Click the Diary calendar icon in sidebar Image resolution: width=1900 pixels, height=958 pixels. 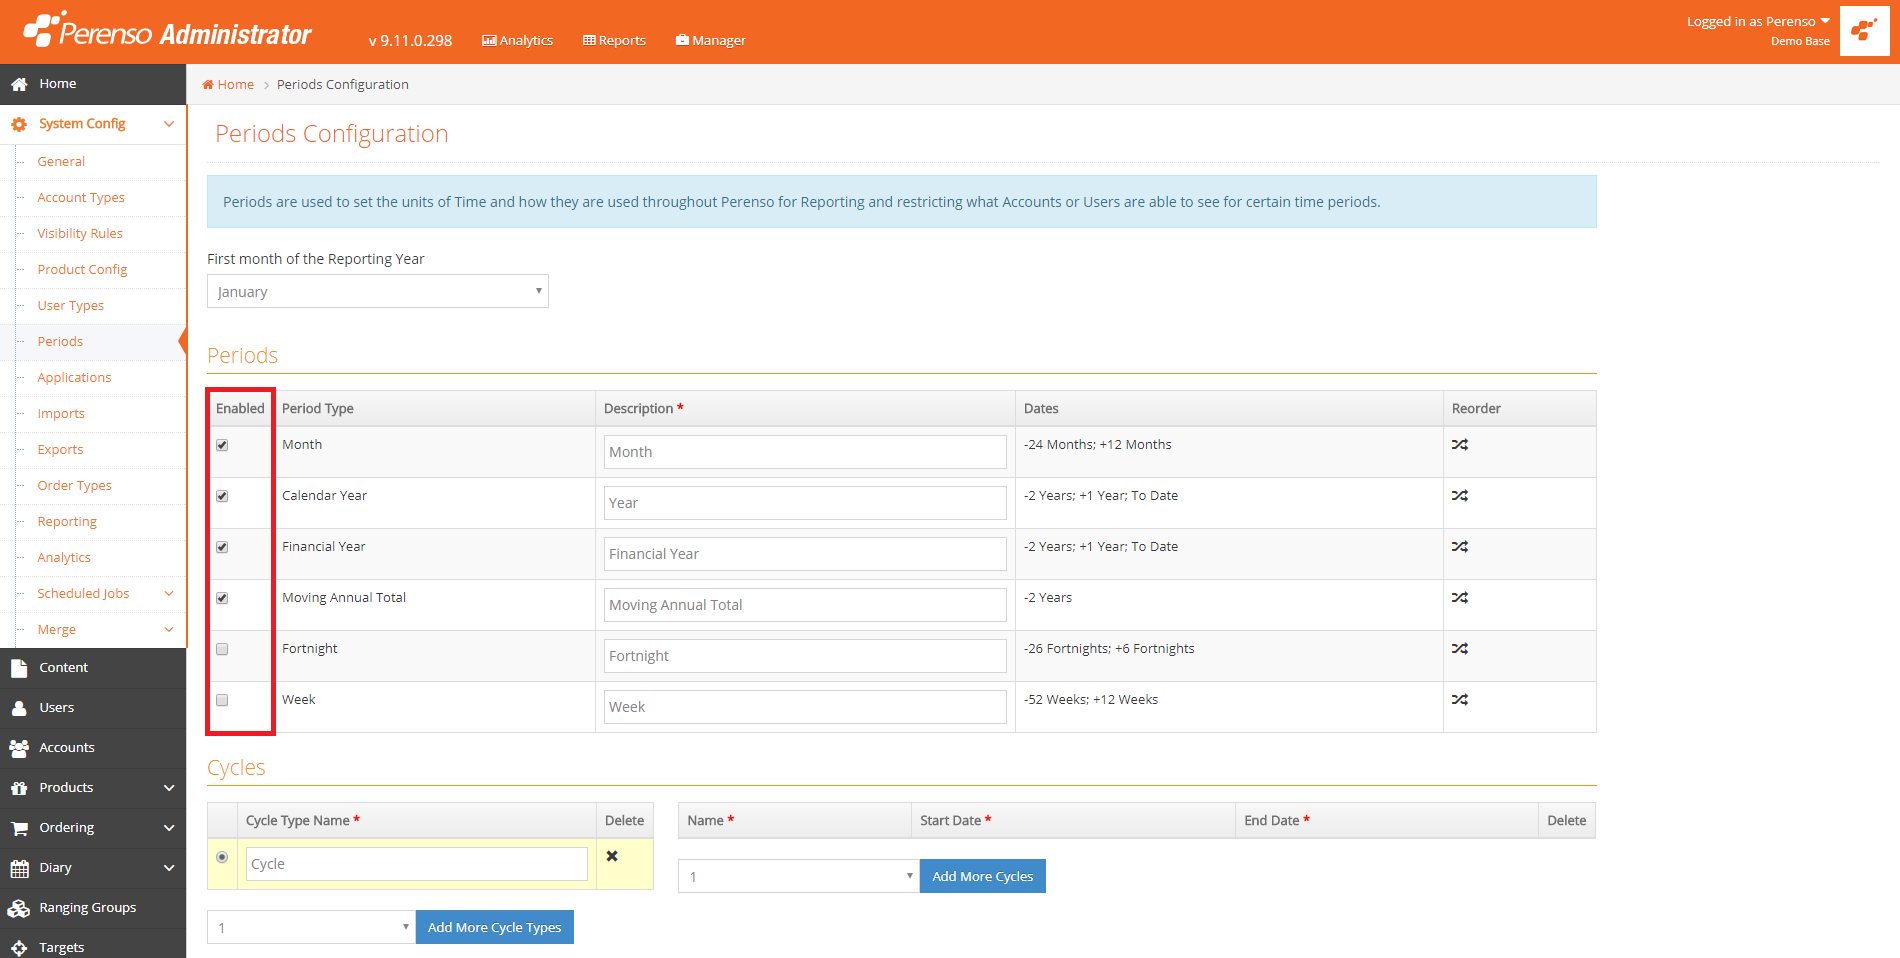point(19,868)
